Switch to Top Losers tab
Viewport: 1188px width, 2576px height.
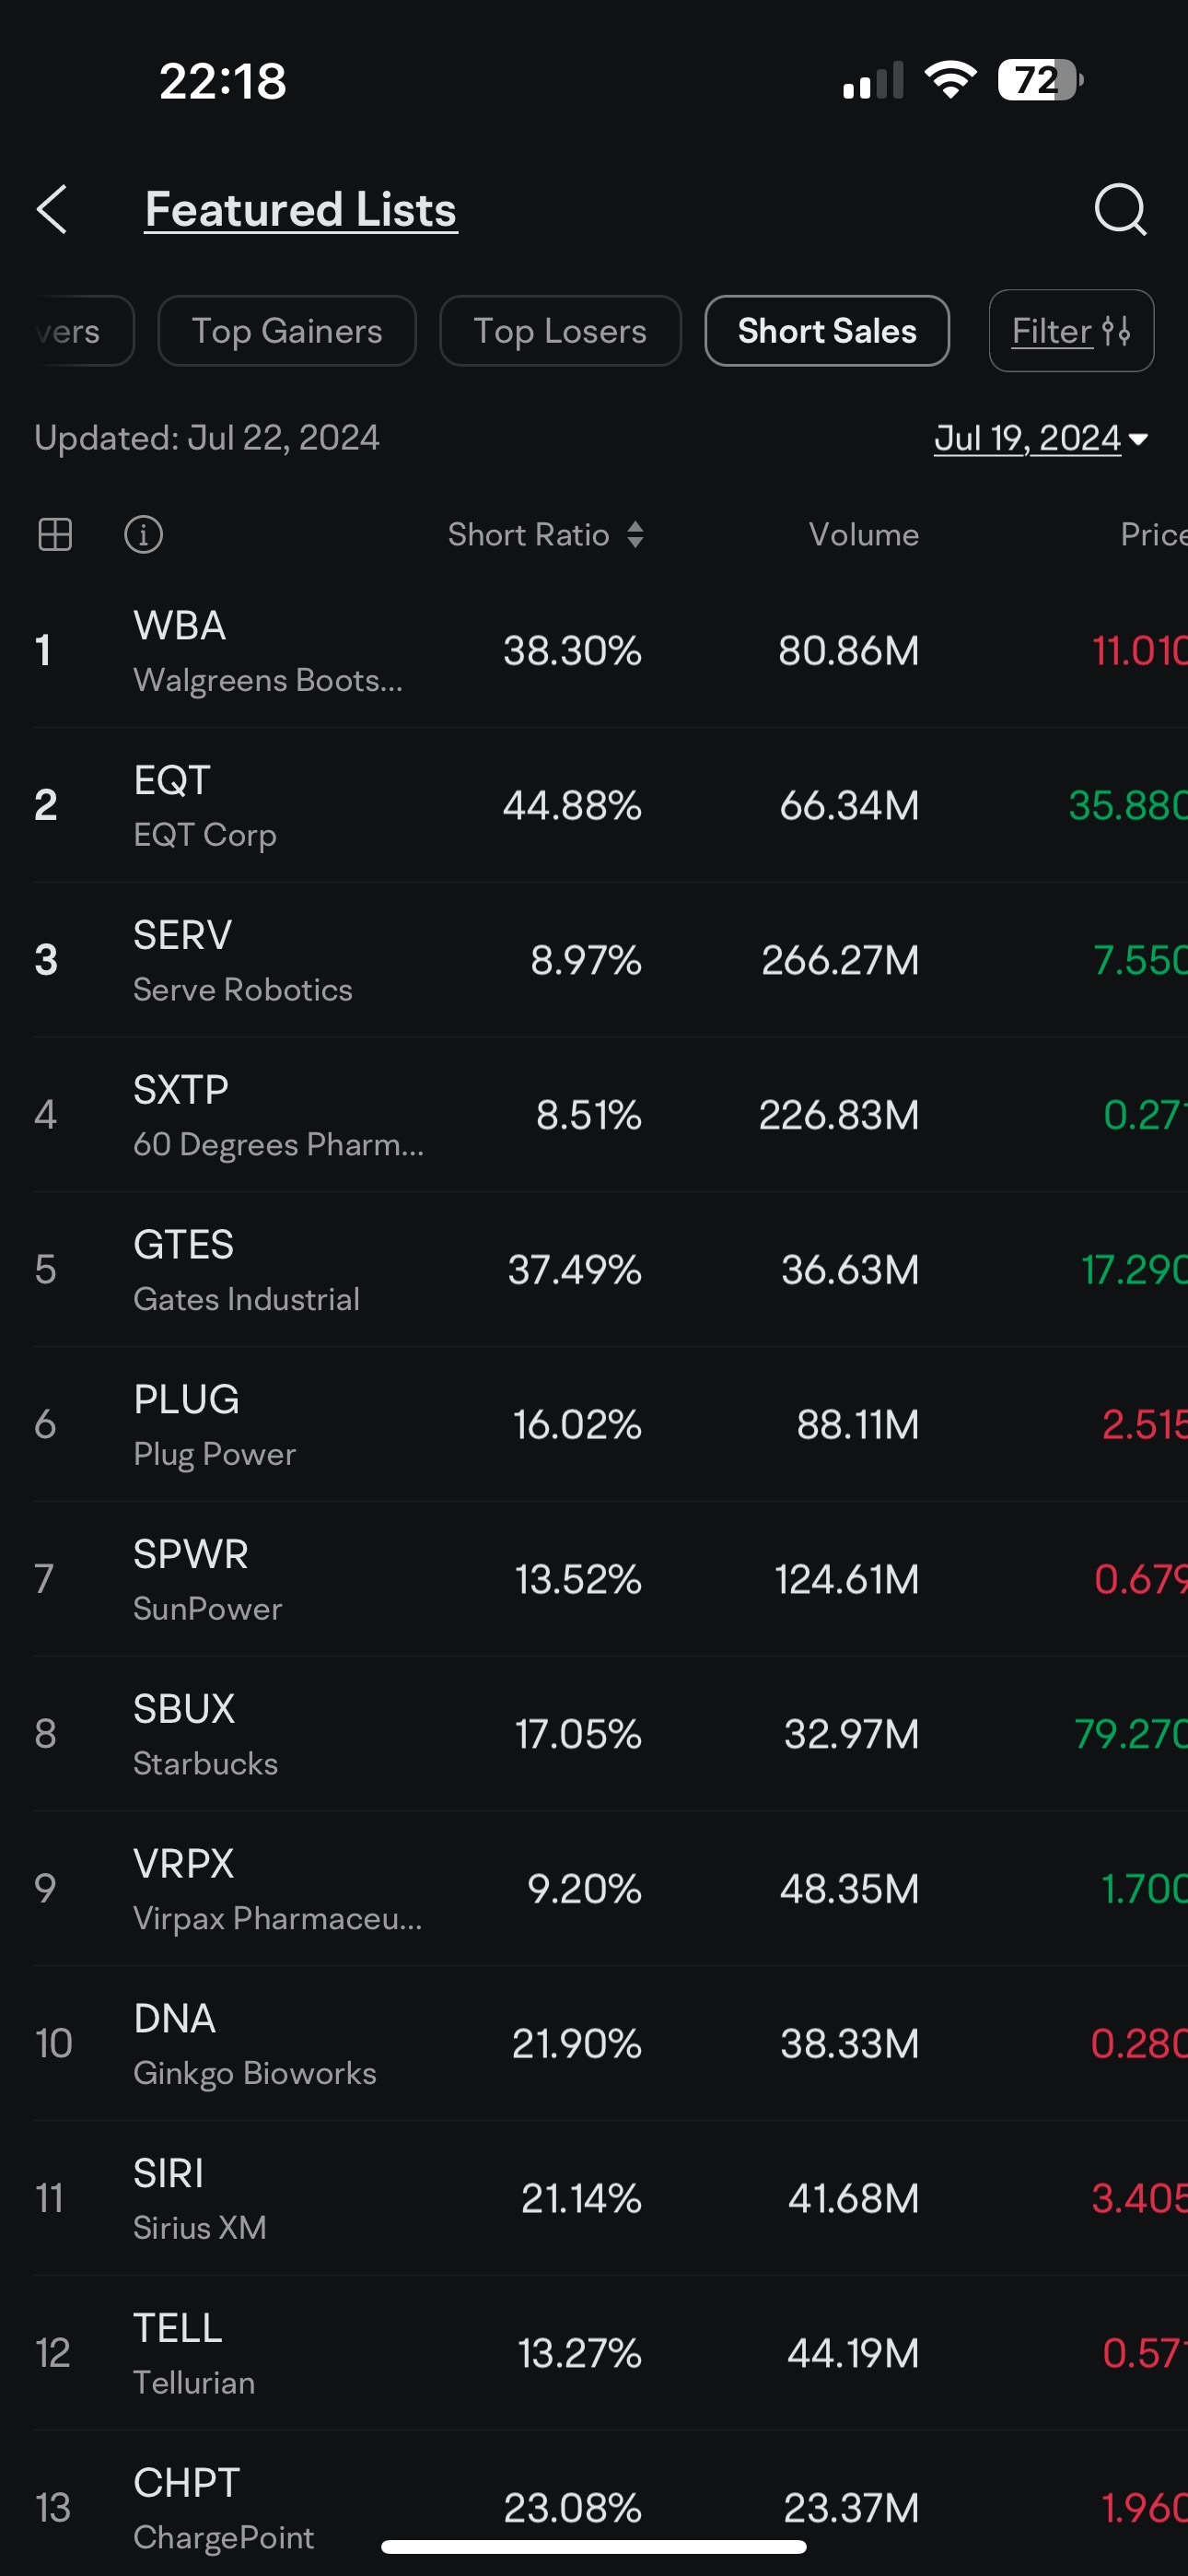click(x=560, y=331)
